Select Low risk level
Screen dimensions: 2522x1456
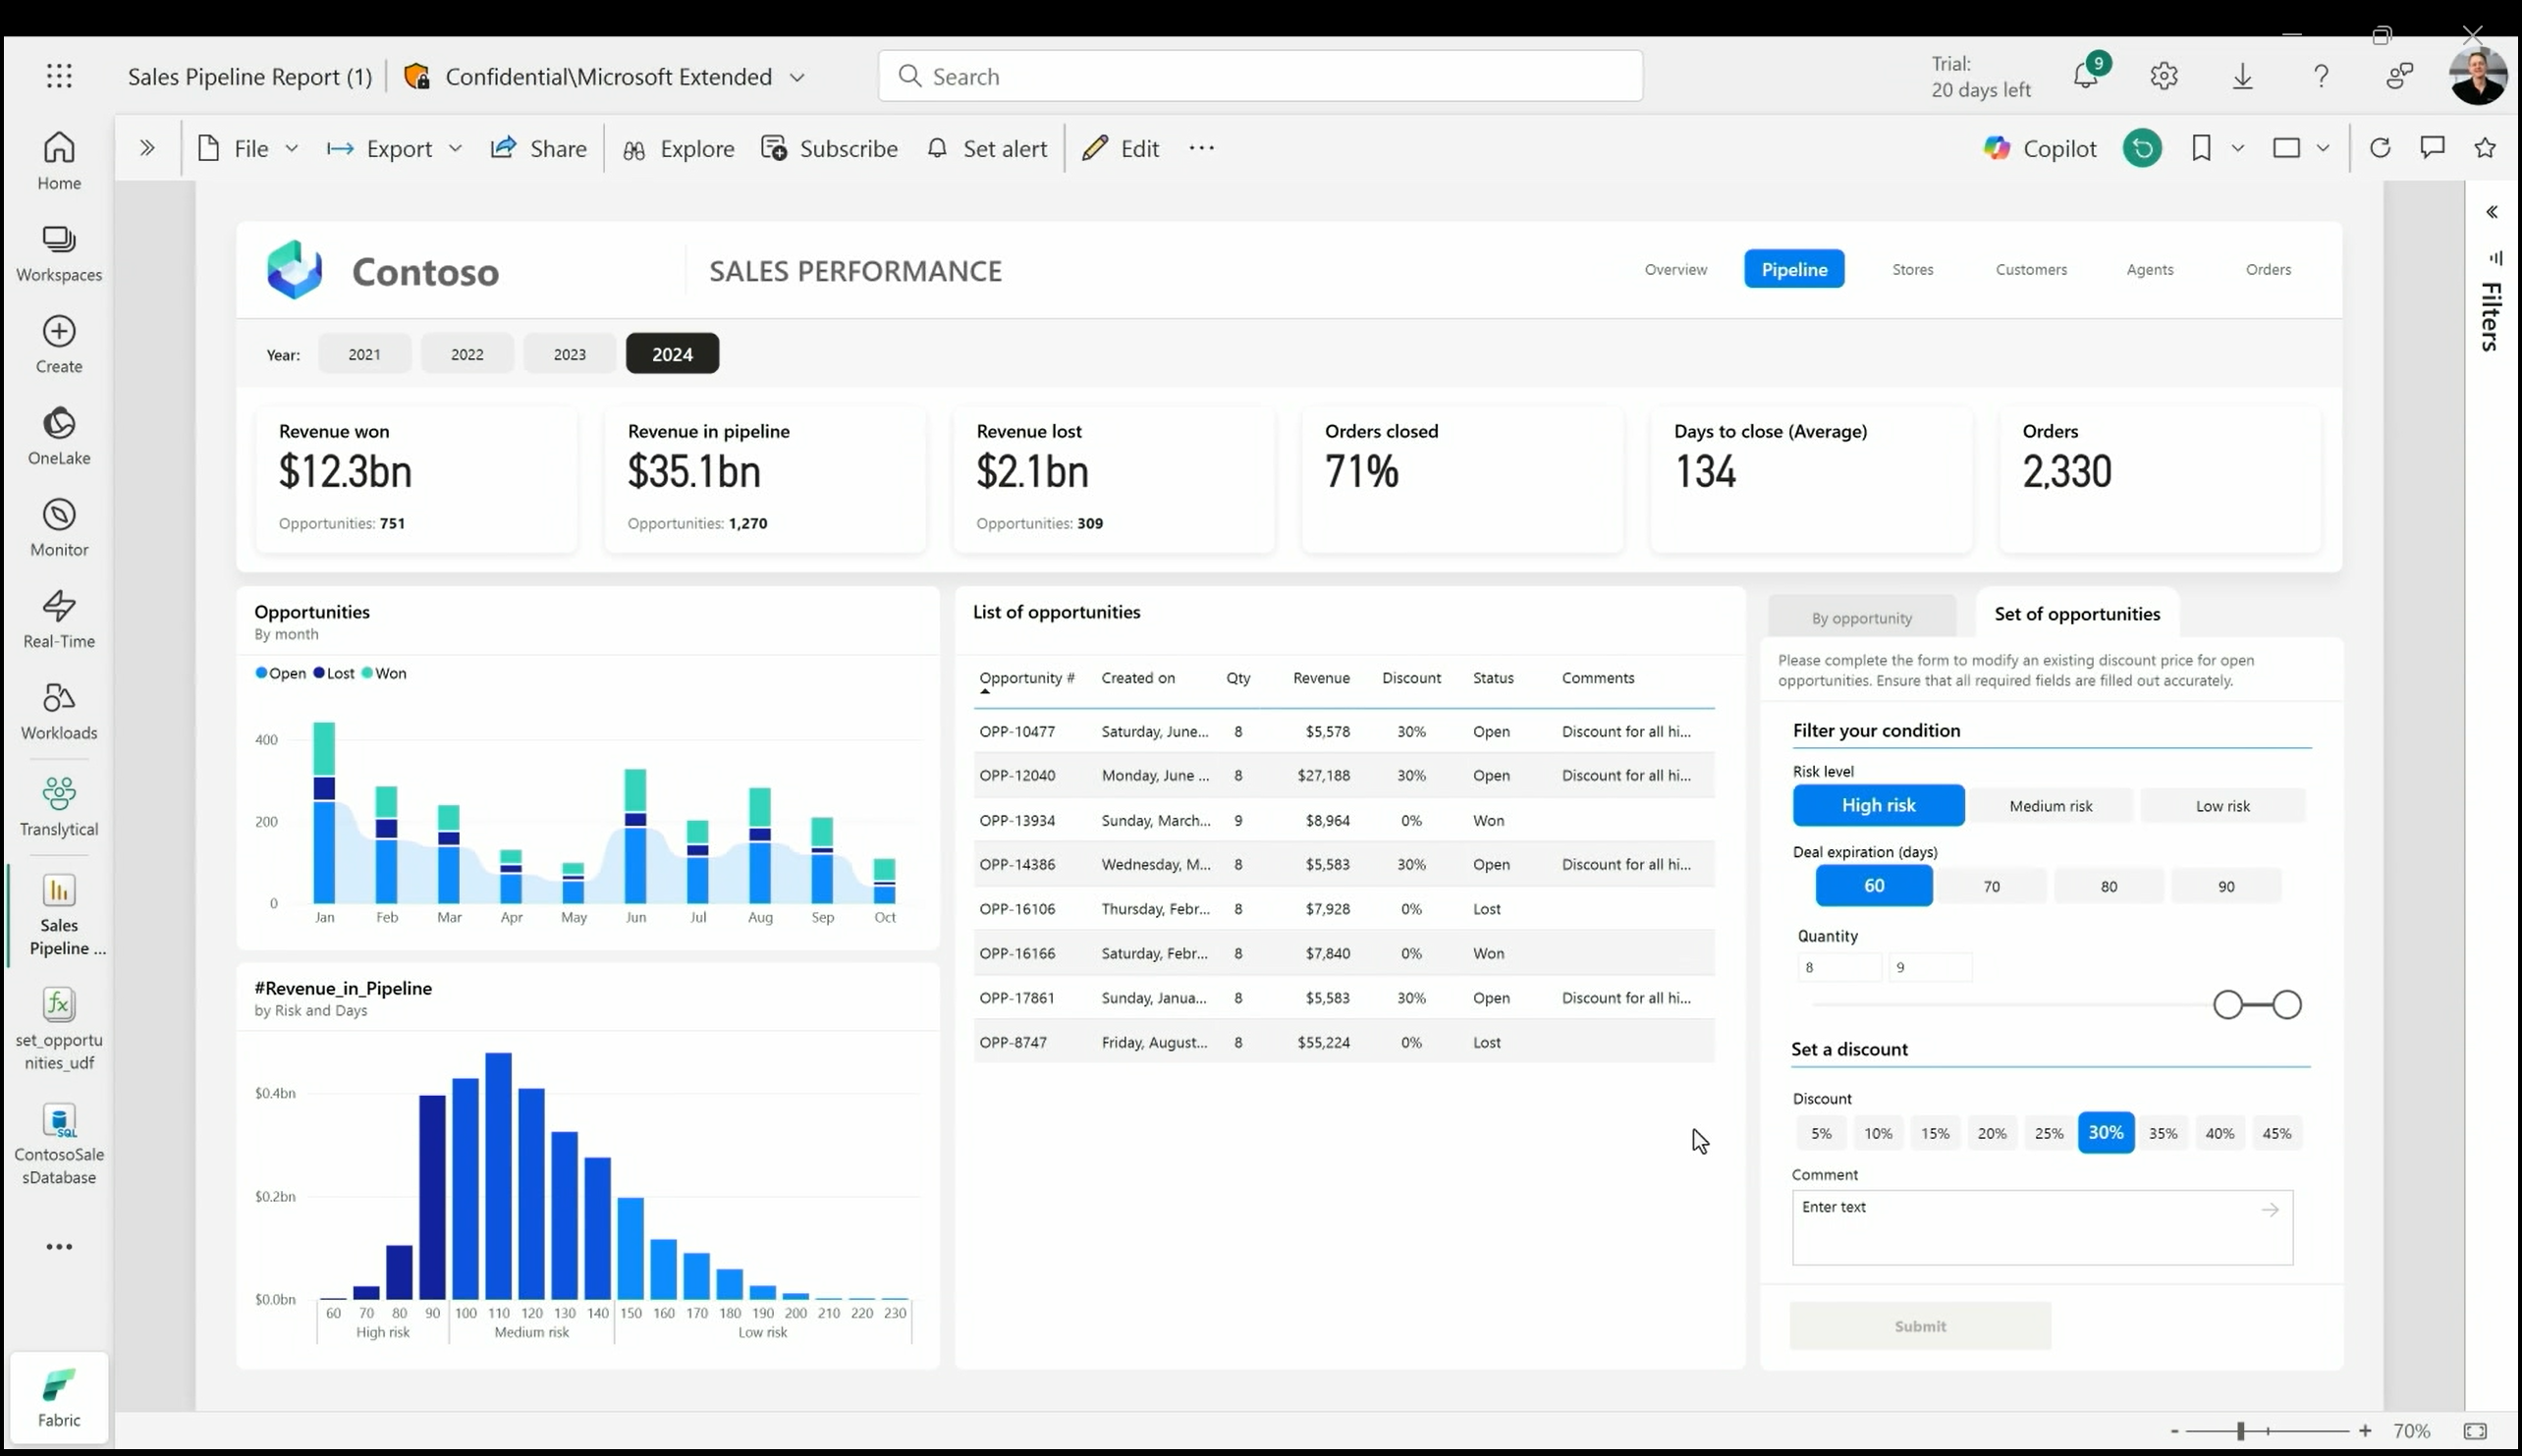coord(2223,806)
